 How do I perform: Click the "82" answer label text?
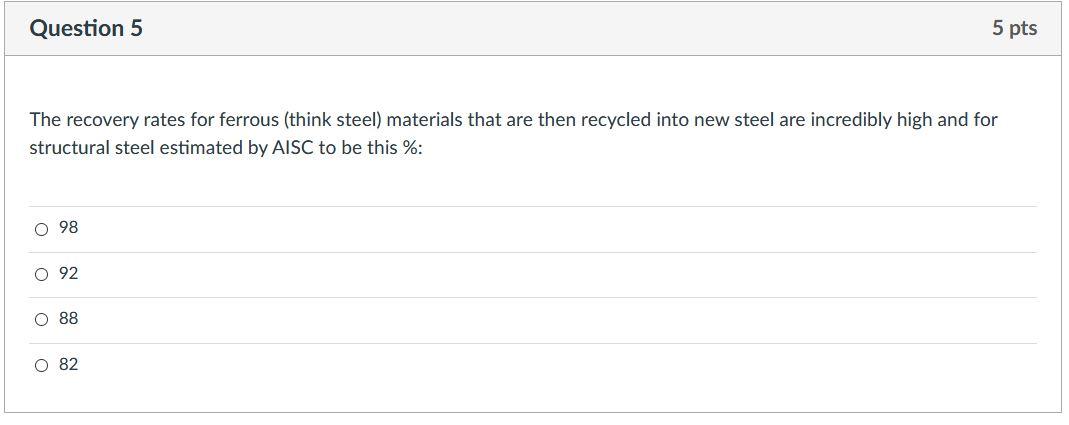click(69, 364)
